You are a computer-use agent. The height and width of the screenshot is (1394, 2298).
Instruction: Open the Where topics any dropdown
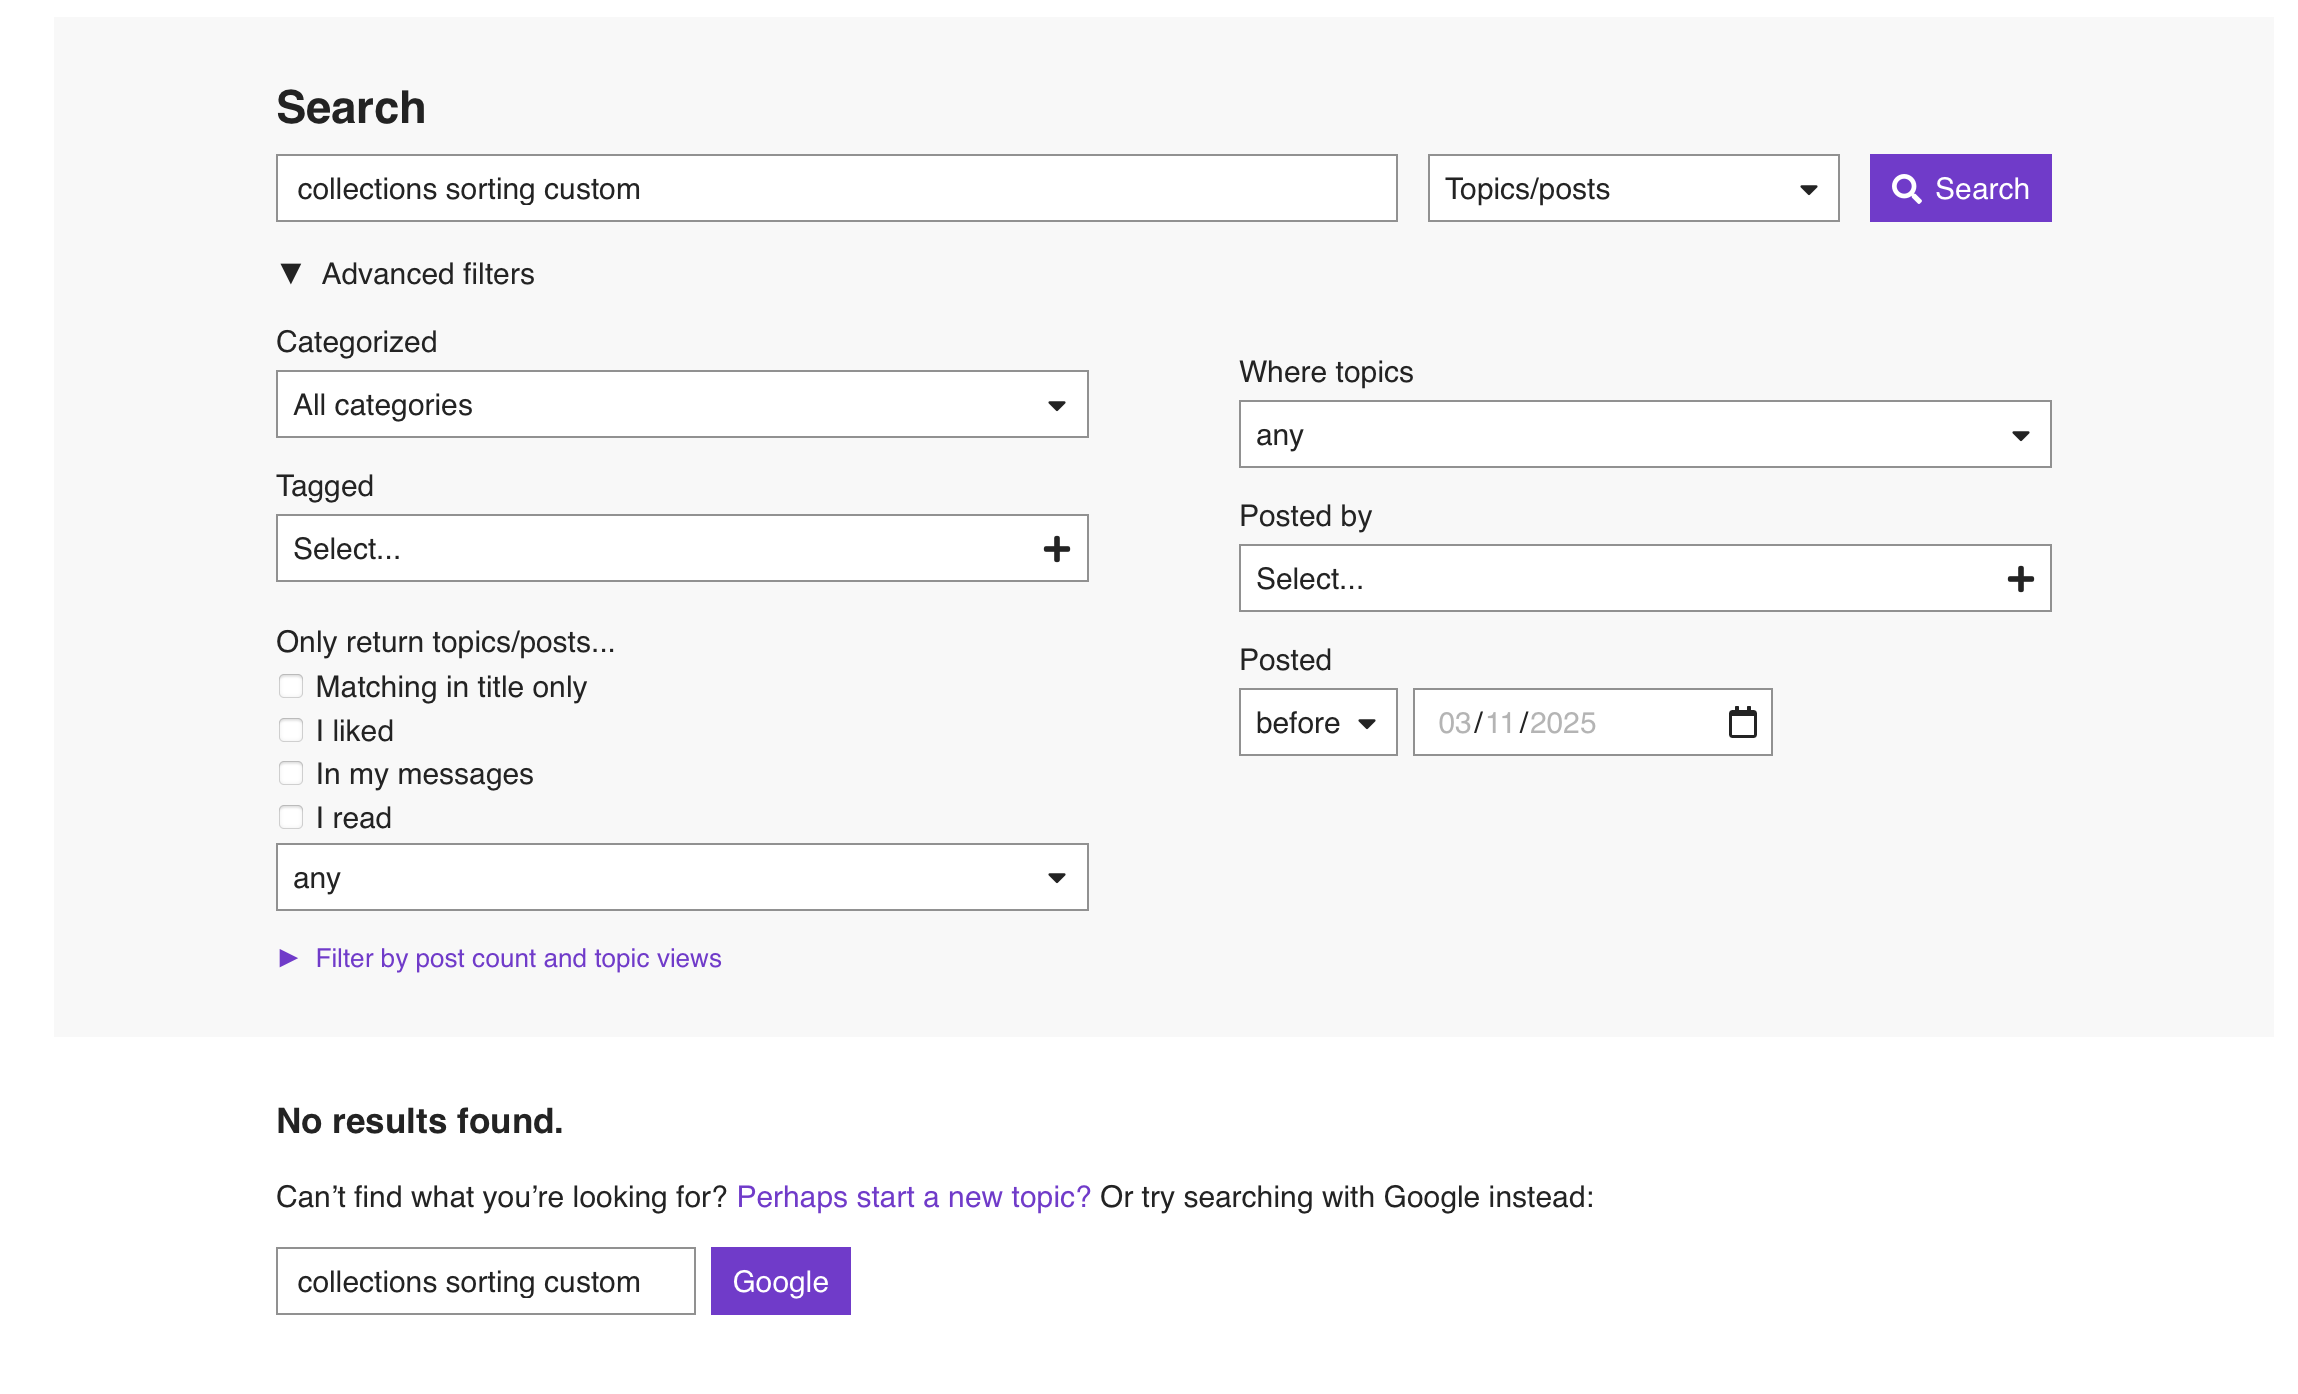[1644, 435]
